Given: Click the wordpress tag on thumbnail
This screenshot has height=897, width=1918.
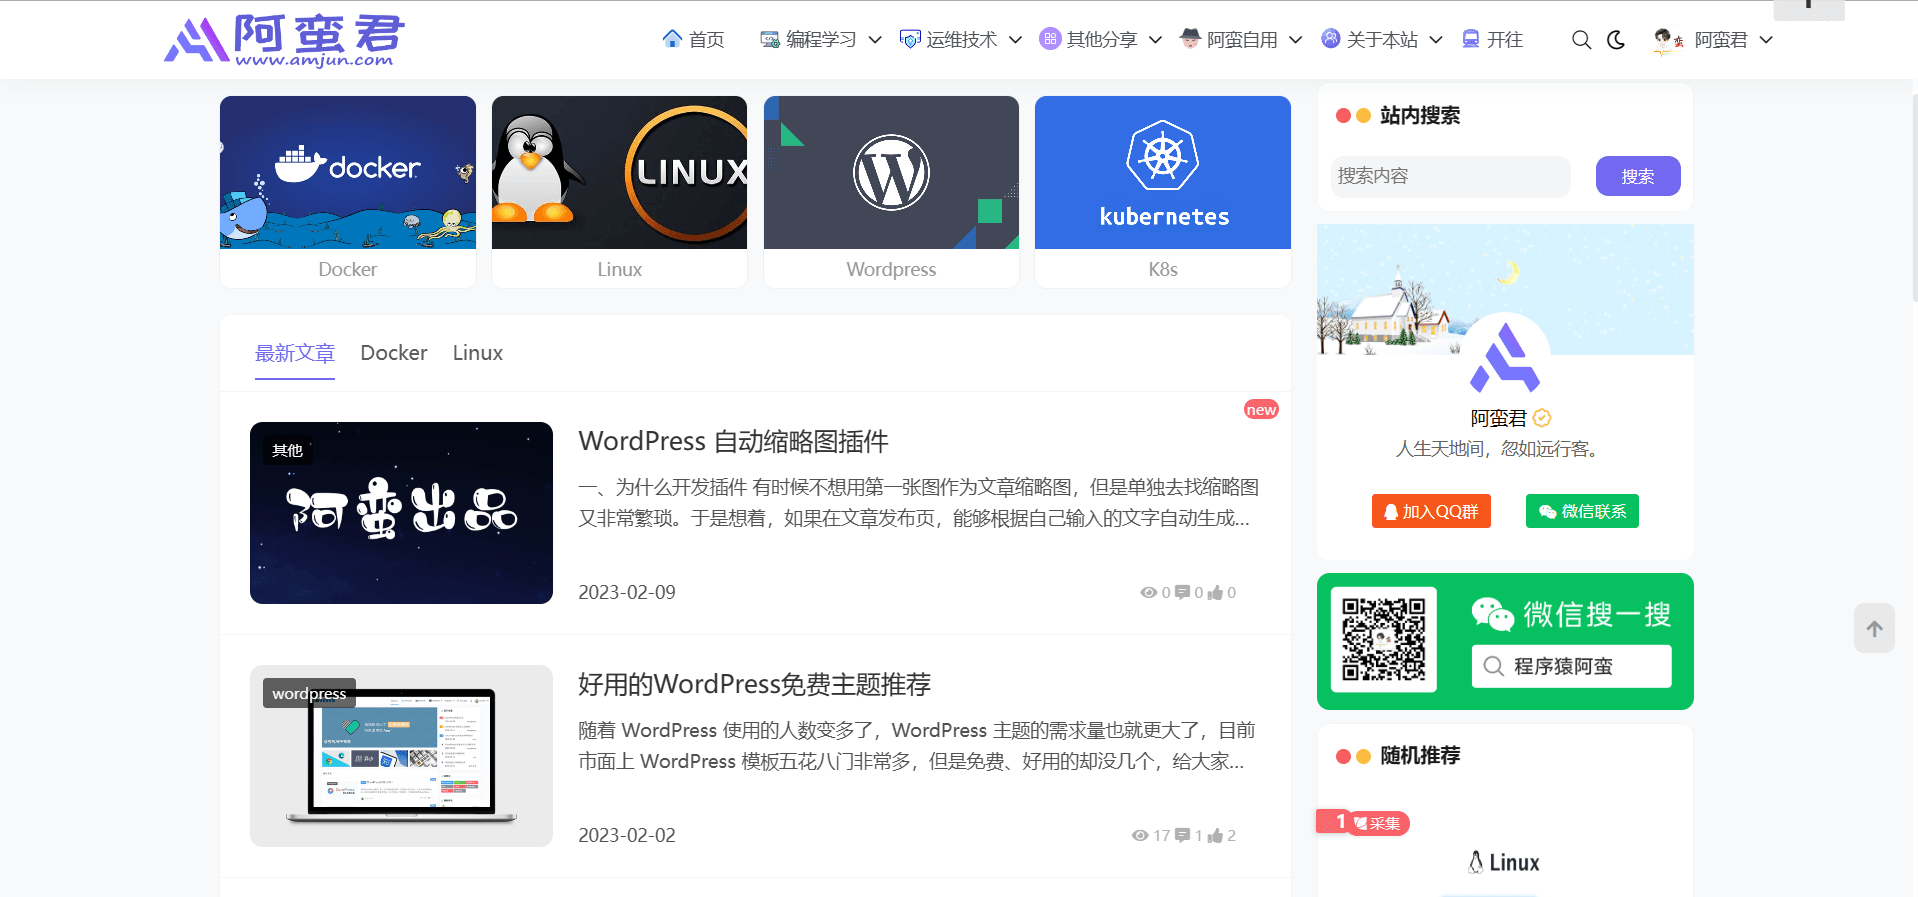Looking at the screenshot, I should (x=309, y=693).
